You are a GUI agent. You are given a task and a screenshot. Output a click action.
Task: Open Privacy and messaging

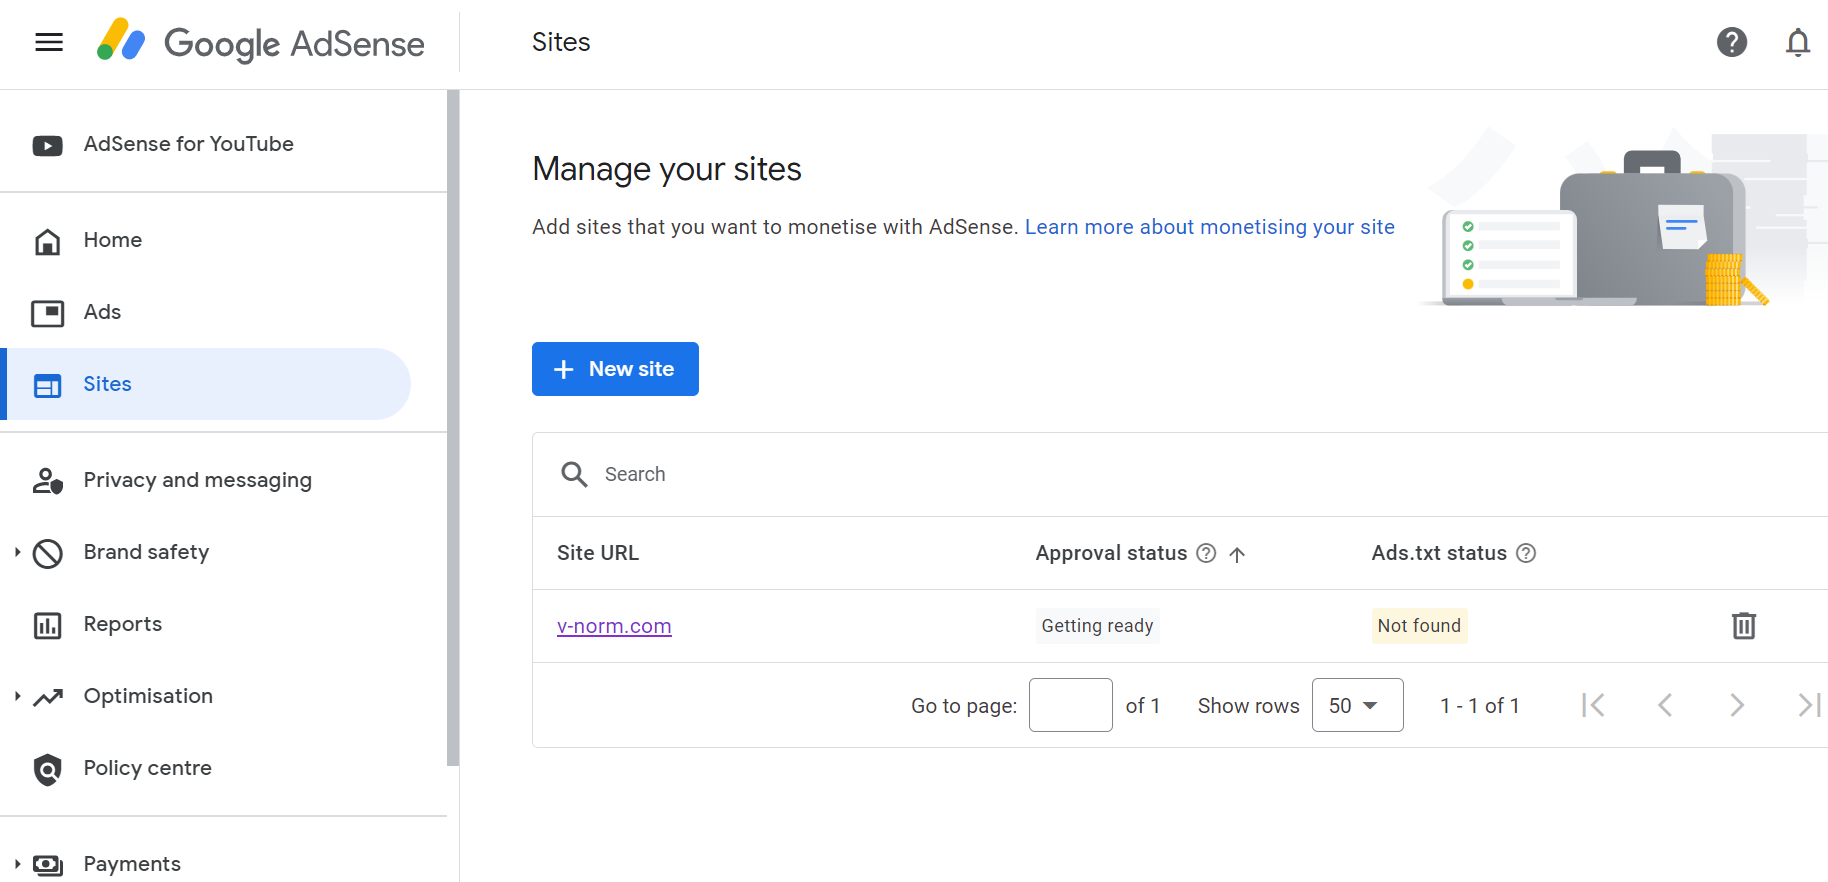(198, 480)
